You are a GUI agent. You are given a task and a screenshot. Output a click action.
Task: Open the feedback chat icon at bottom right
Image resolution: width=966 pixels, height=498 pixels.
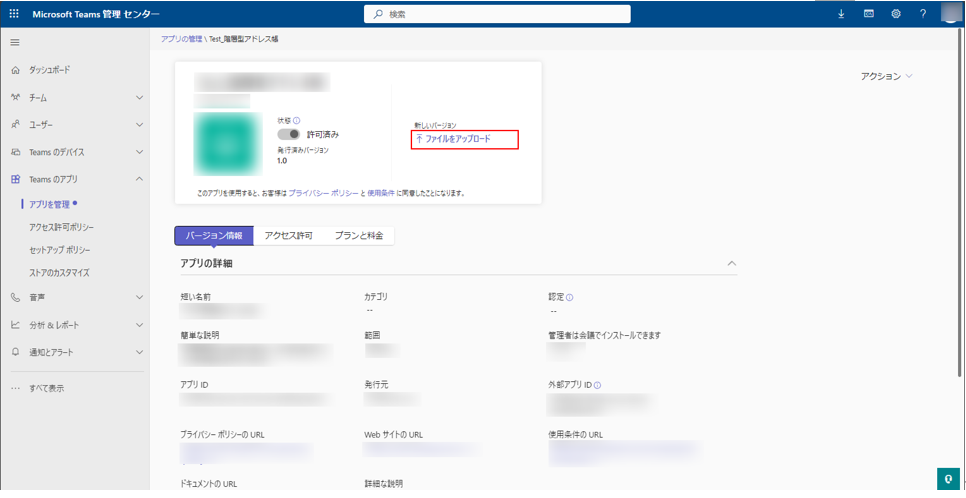948,478
